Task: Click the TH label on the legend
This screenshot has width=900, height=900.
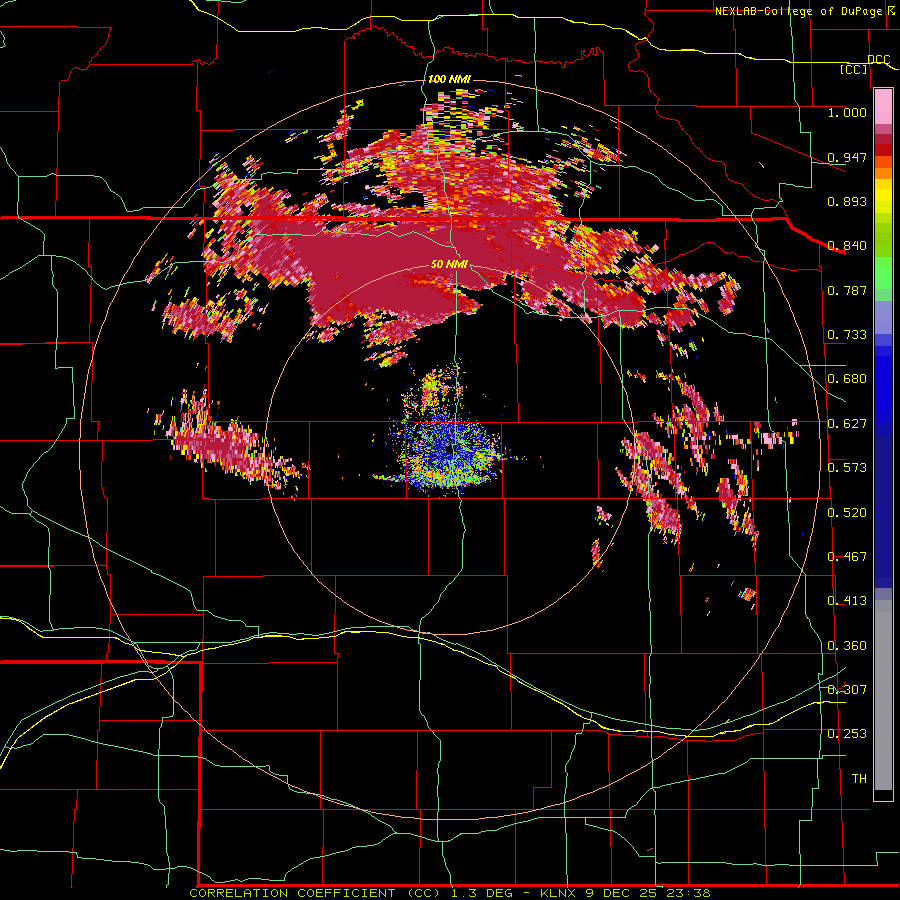Action: point(859,779)
